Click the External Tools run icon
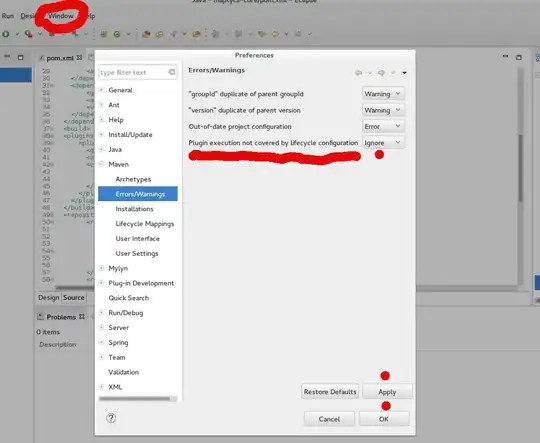The image size is (540, 443). [29, 34]
